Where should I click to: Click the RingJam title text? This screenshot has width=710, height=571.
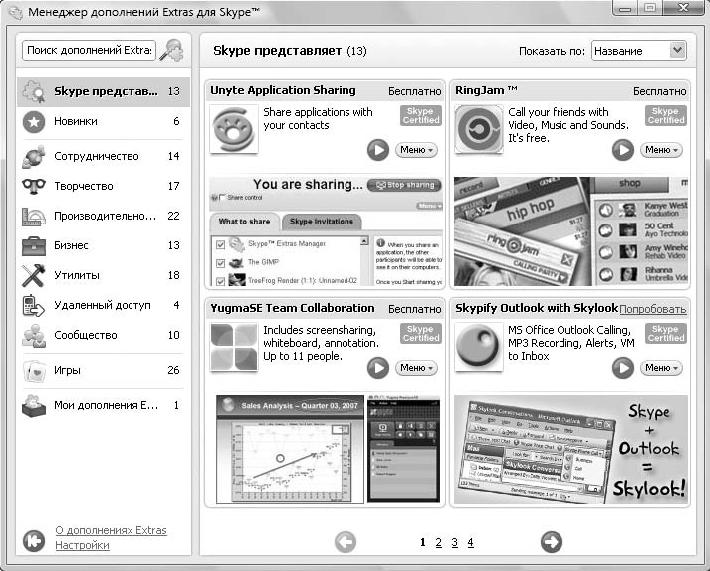486,90
